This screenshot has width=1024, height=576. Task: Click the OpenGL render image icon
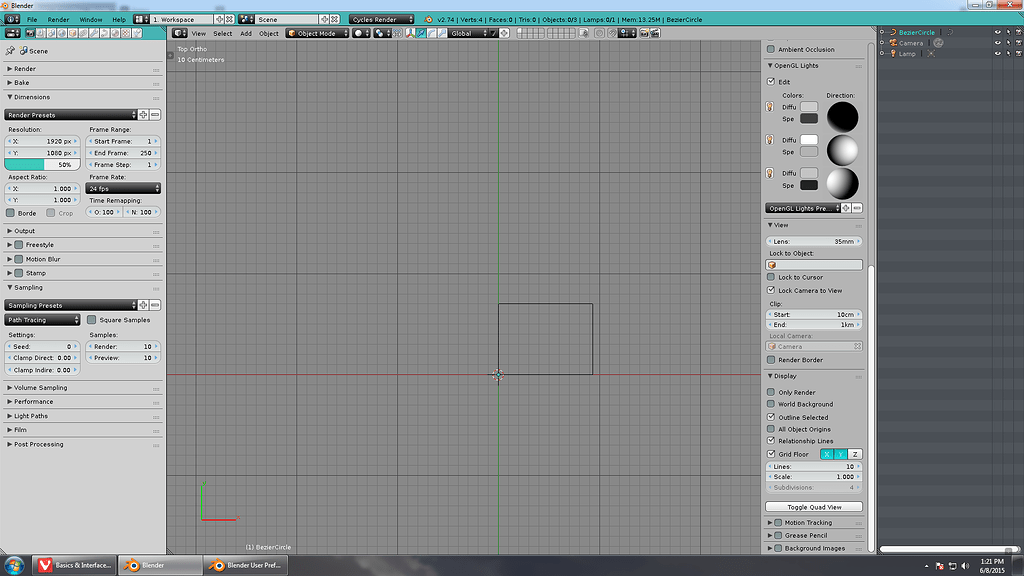(x=644, y=33)
